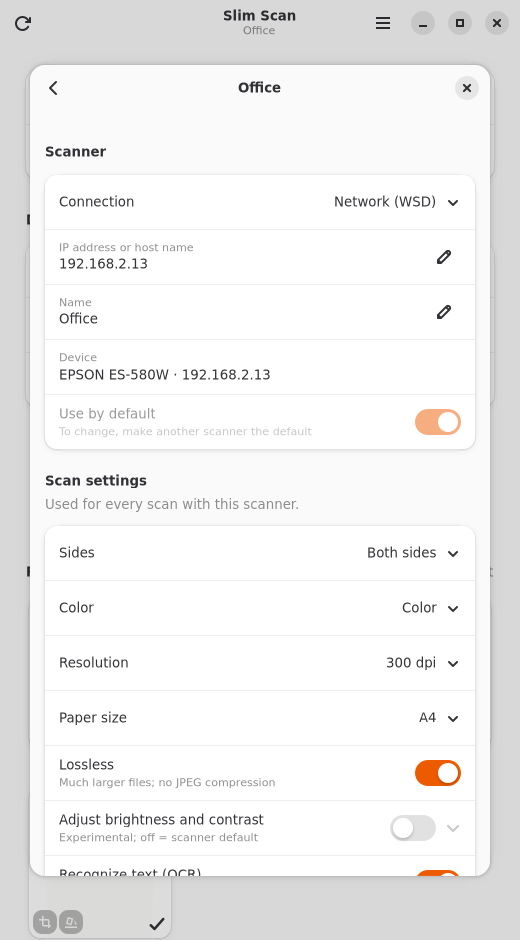Enable Adjust brightness and contrast switch
520x940 pixels.
(x=413, y=828)
